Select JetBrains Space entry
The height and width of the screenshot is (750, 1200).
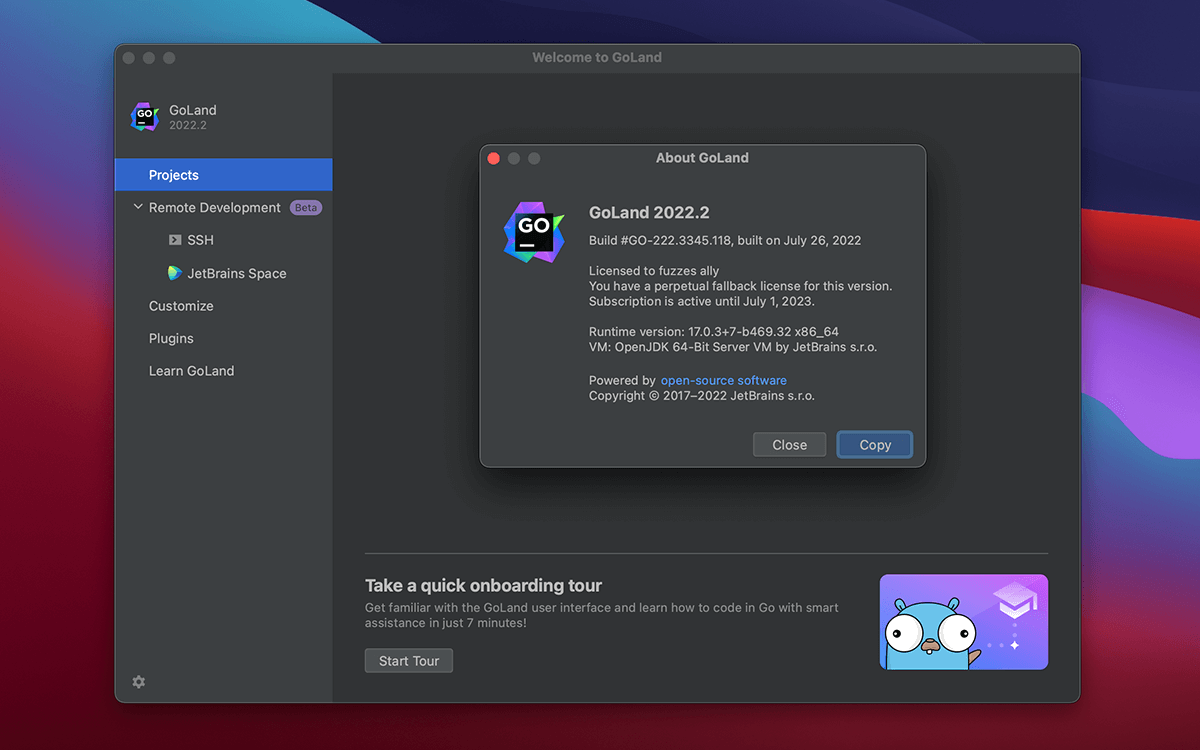(x=237, y=273)
